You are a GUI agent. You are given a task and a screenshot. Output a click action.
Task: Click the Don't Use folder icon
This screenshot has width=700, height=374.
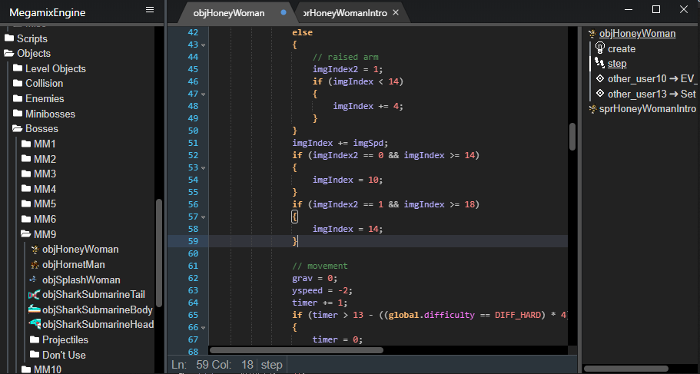[x=34, y=355]
